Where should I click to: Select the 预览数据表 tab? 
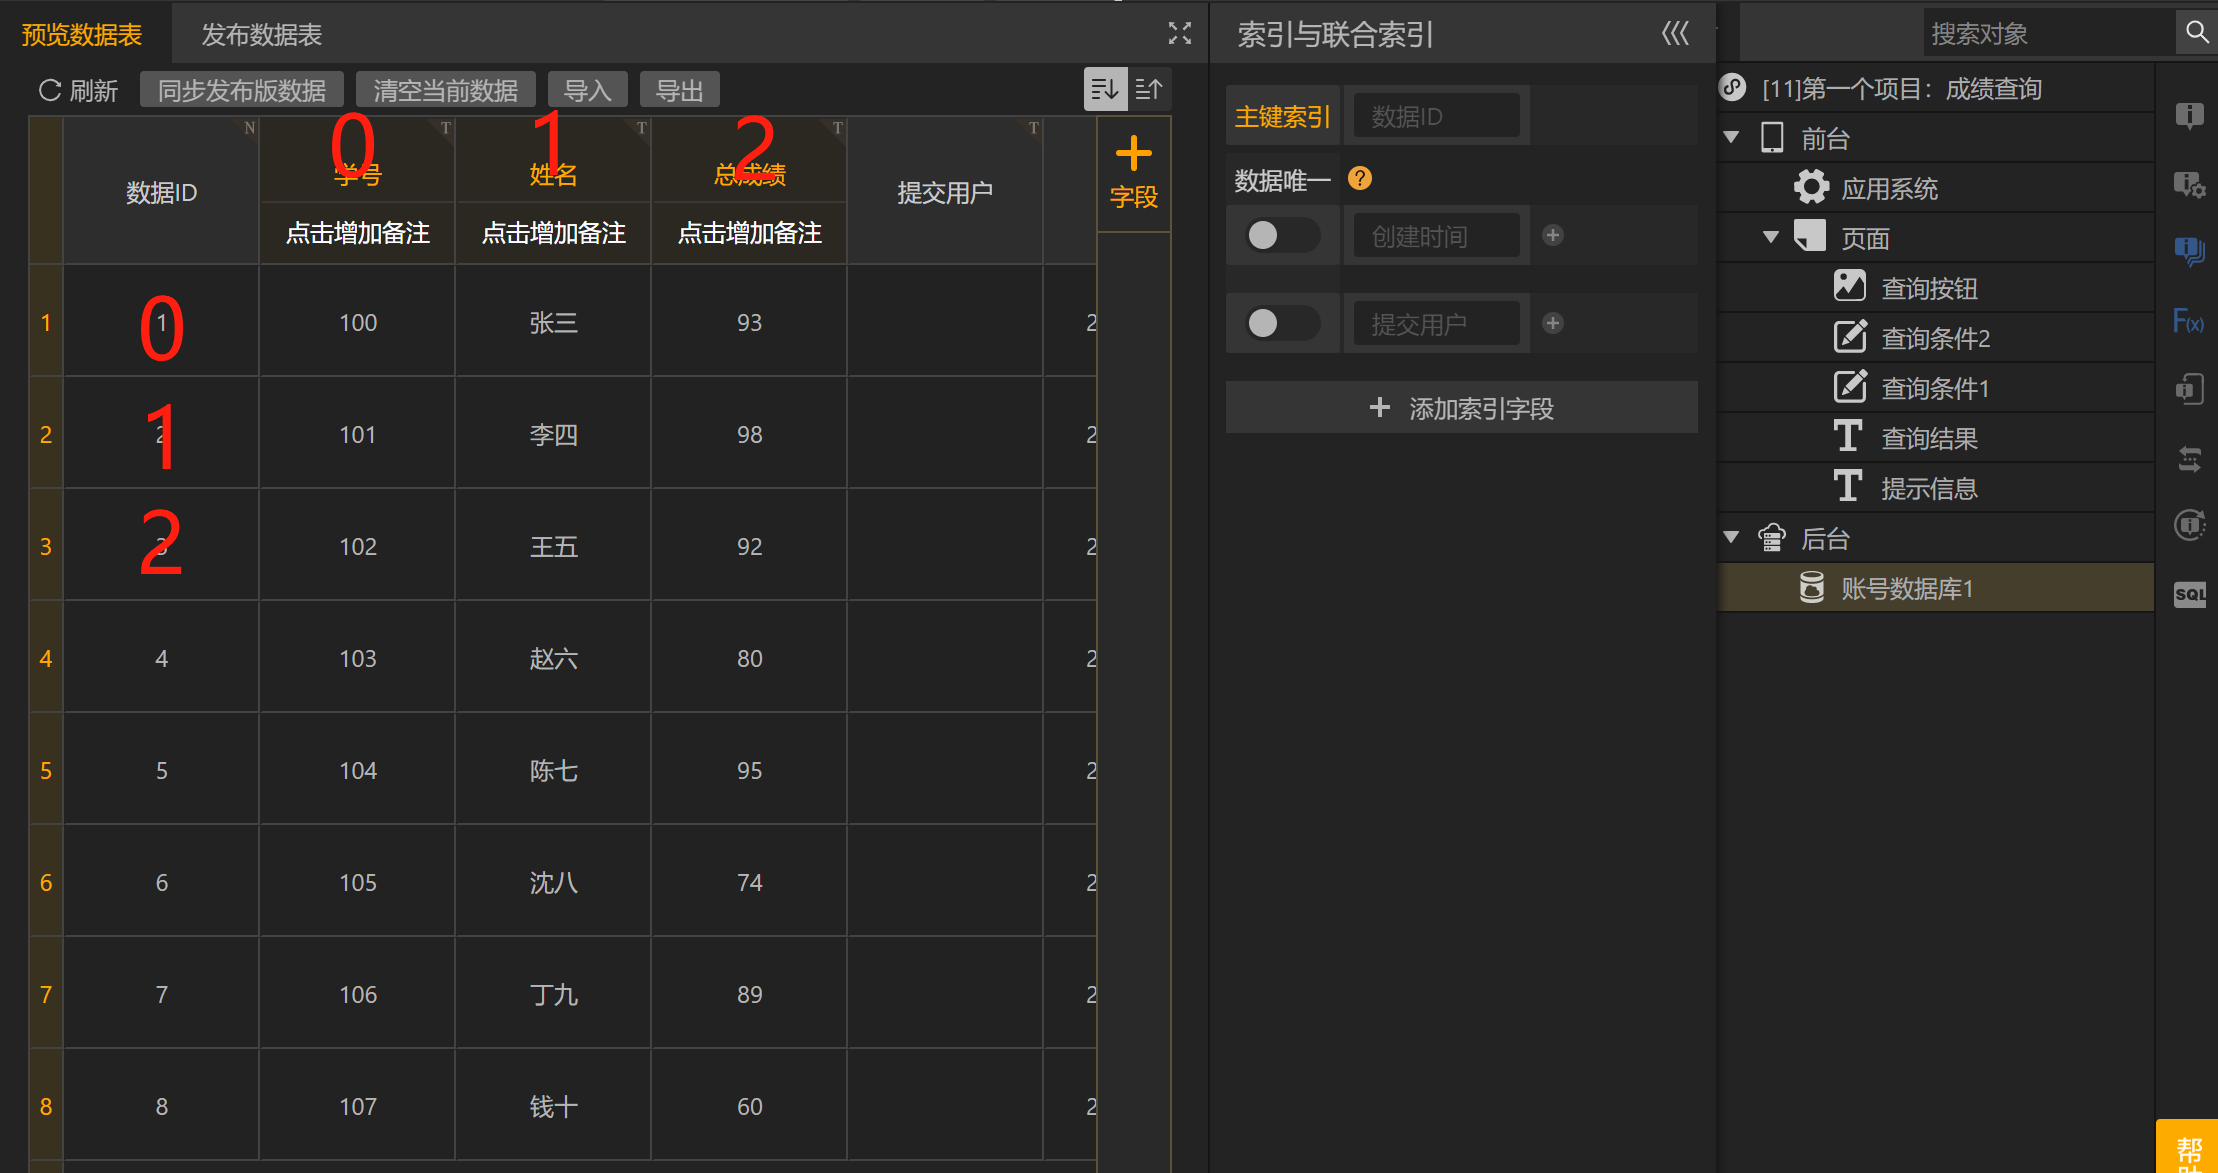pos(82,35)
